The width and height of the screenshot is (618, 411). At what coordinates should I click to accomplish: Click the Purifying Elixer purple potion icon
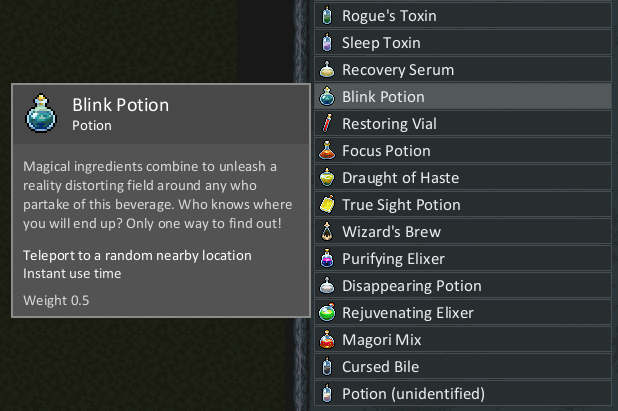(327, 259)
